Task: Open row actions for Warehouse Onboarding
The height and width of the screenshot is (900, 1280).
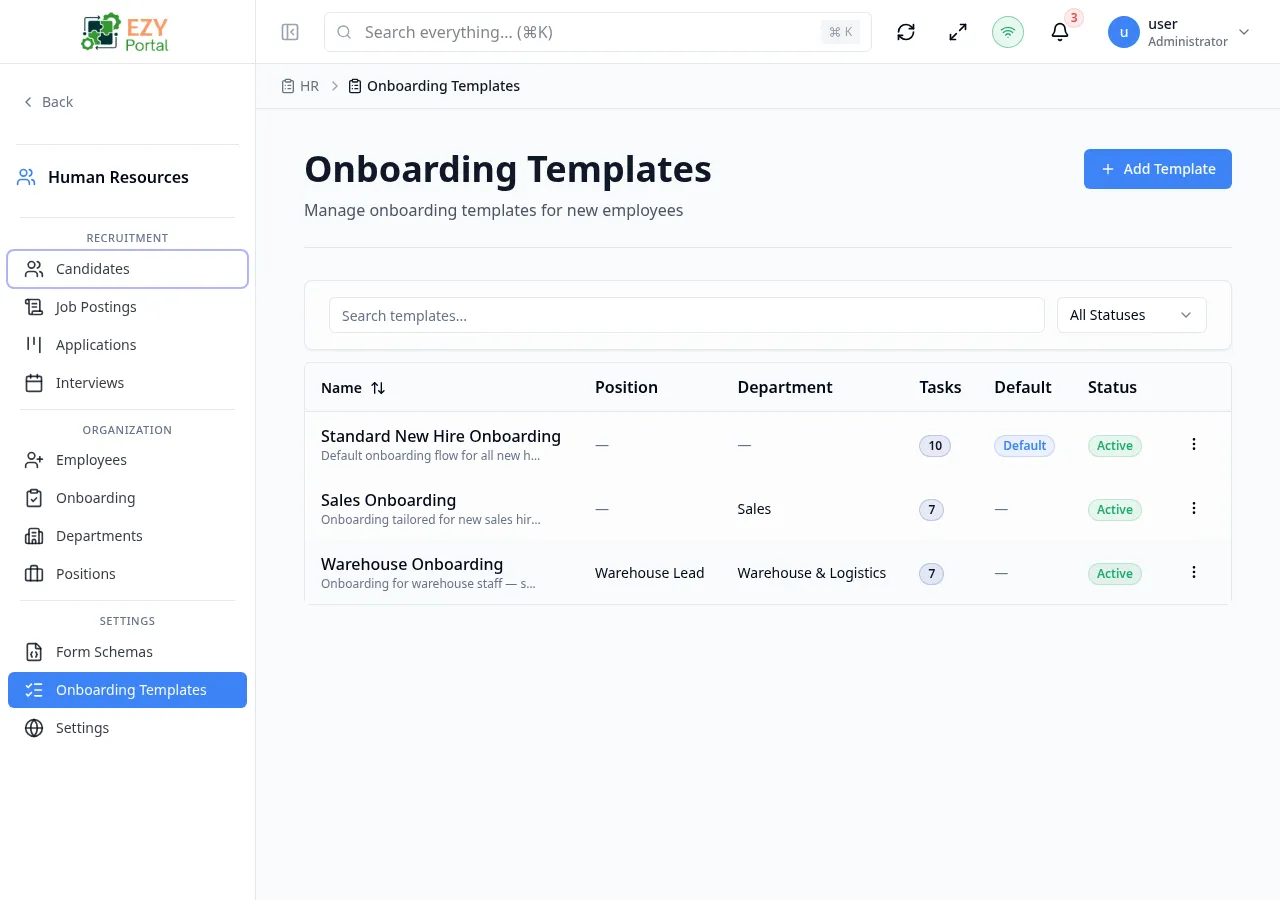Action: click(1194, 572)
